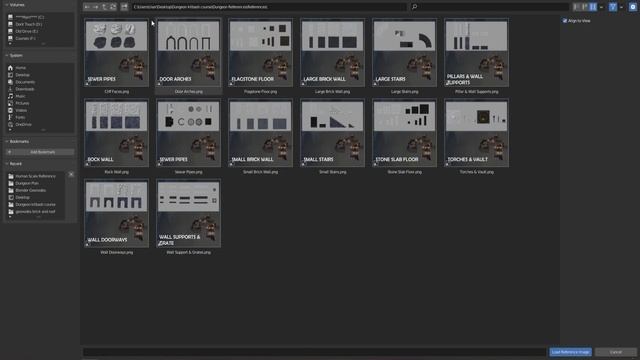Viewport: 640px width, 360px height.
Task: Go up to parent directory
Action: click(104, 7)
